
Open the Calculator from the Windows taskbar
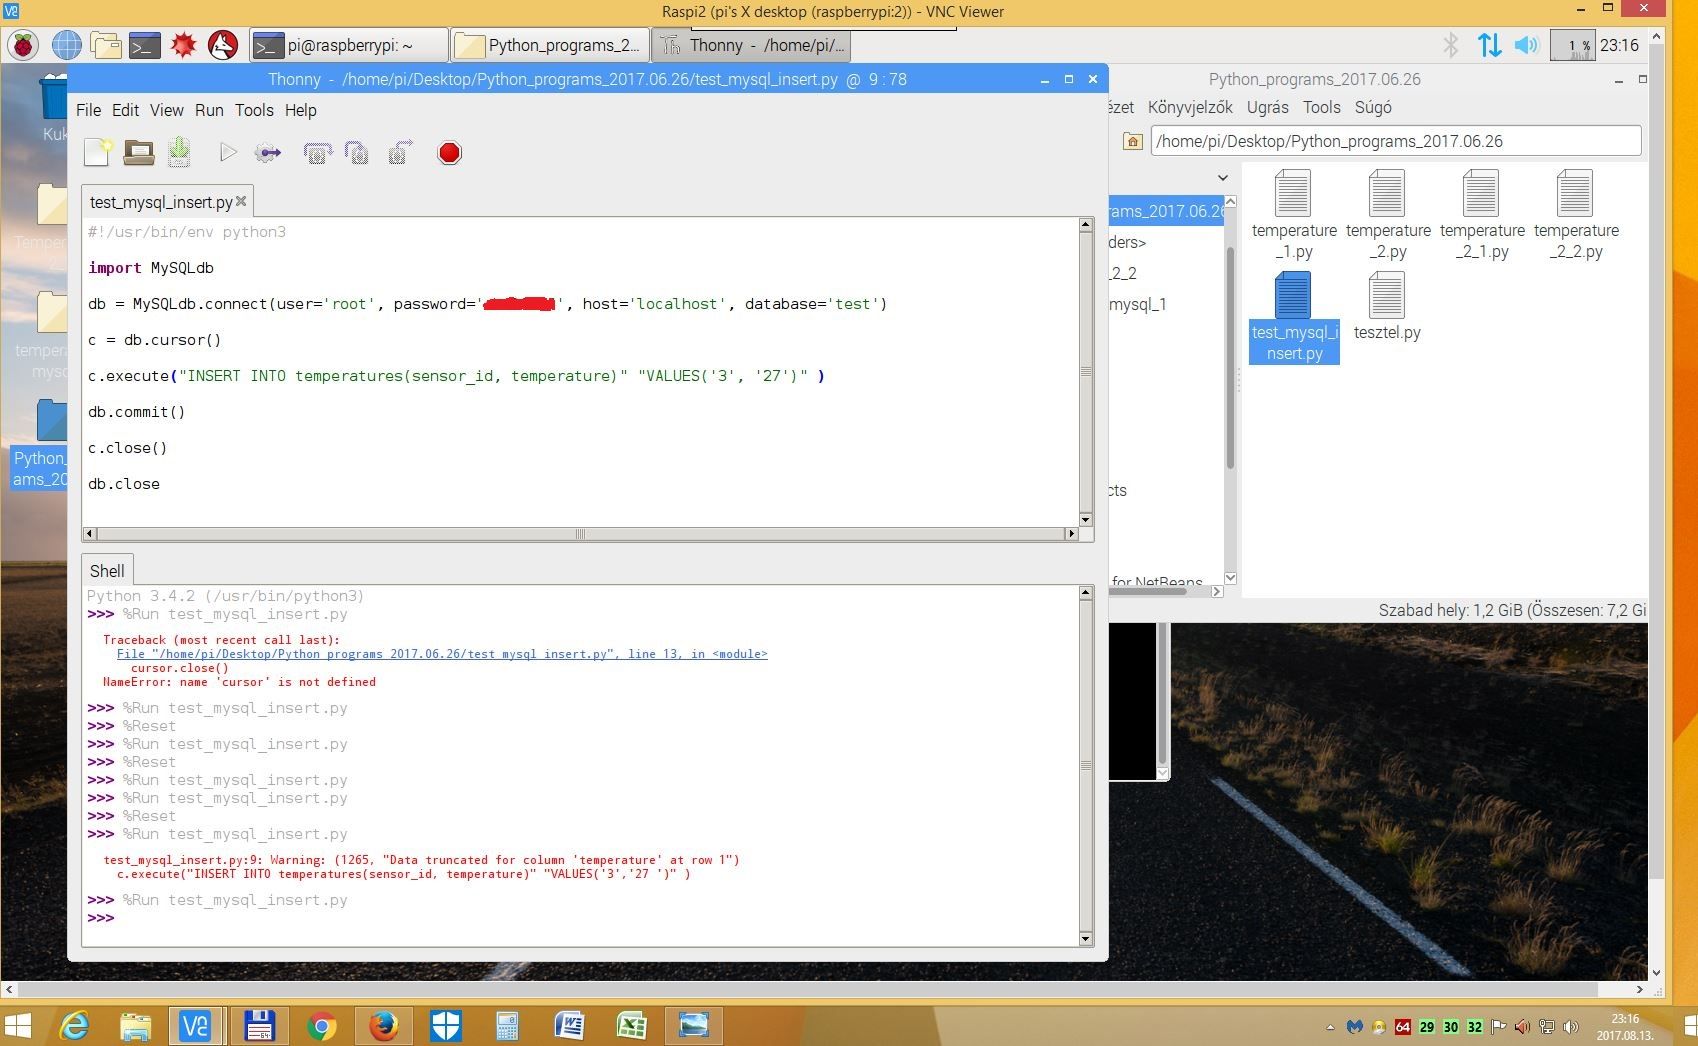tap(507, 1025)
